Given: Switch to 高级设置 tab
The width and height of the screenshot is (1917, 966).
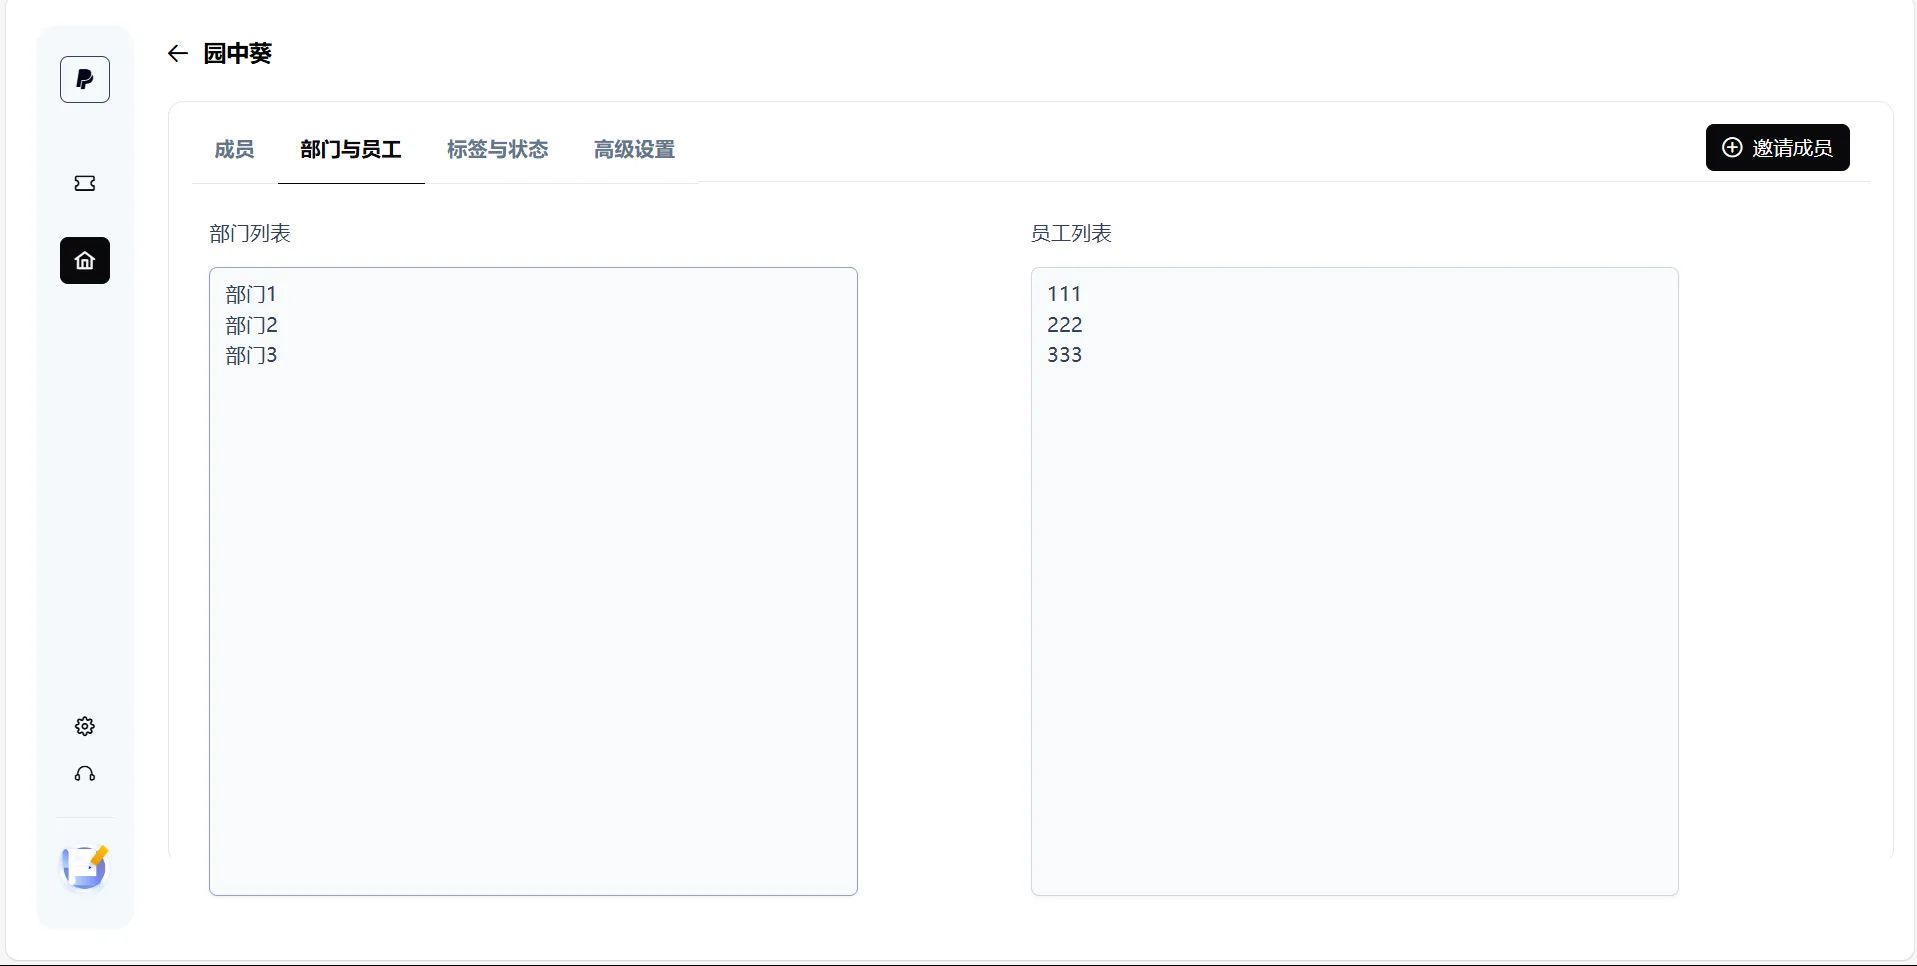Looking at the screenshot, I should (635, 150).
